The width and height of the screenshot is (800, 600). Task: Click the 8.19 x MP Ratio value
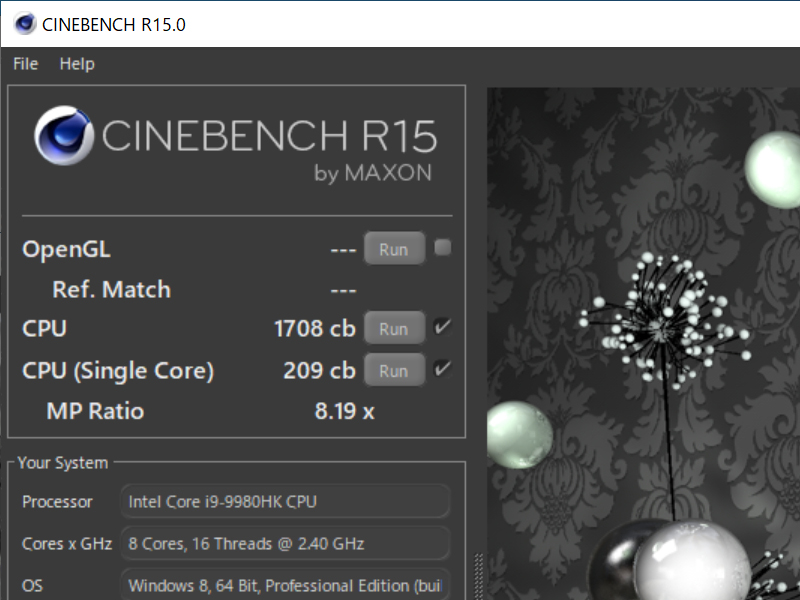(344, 411)
